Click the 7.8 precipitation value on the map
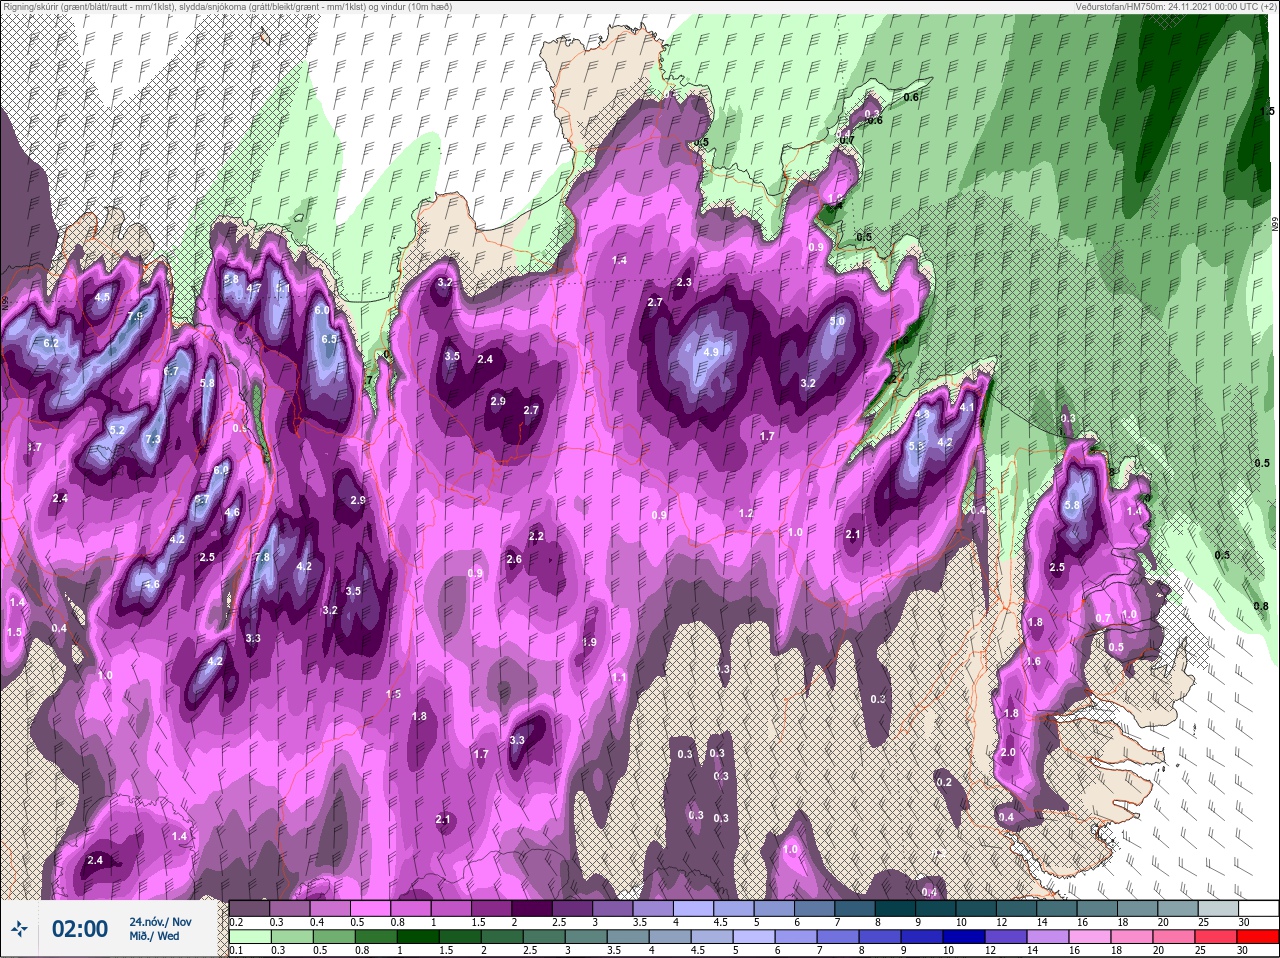The width and height of the screenshot is (1280, 958). tap(263, 557)
